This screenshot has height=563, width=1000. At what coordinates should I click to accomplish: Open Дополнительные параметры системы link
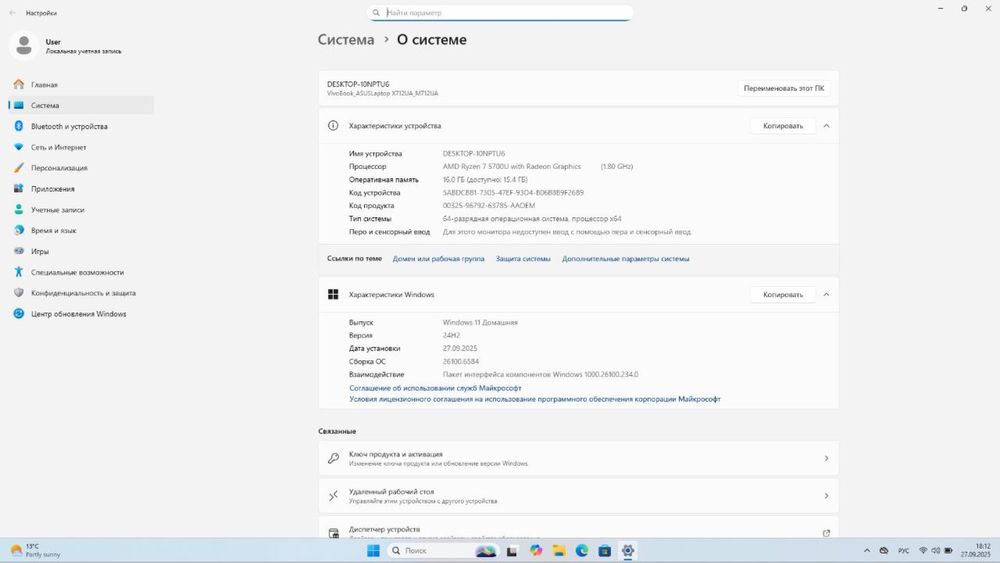625,259
